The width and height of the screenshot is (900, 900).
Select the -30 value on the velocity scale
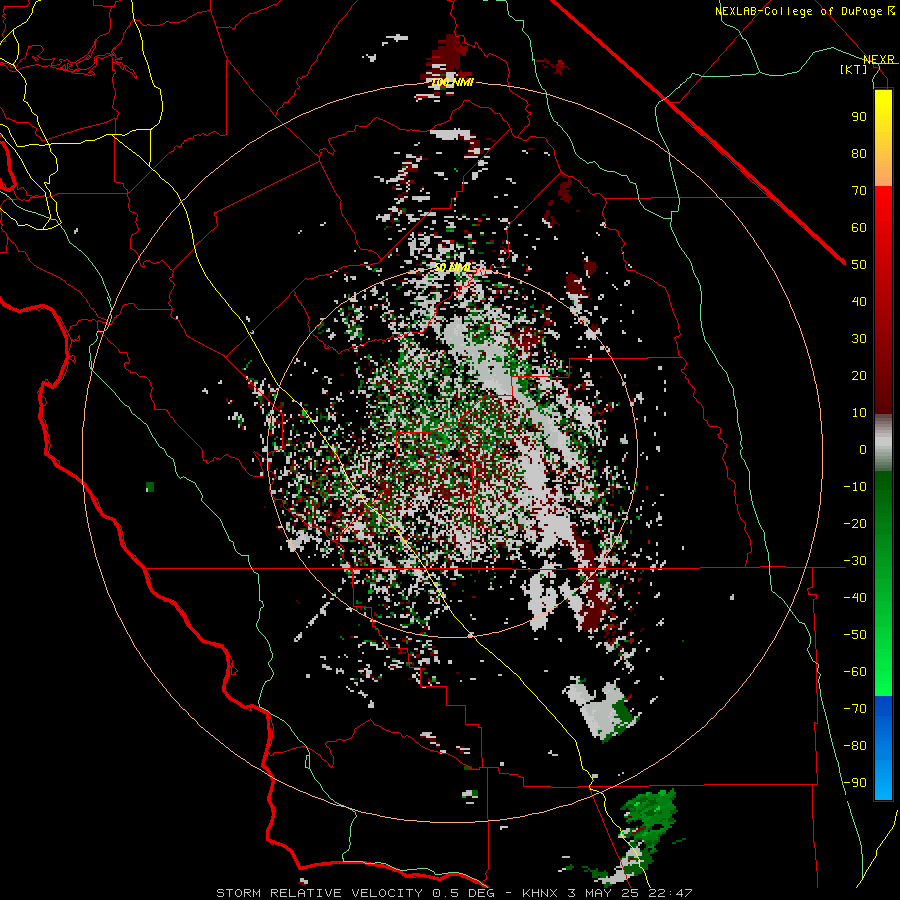(855, 561)
